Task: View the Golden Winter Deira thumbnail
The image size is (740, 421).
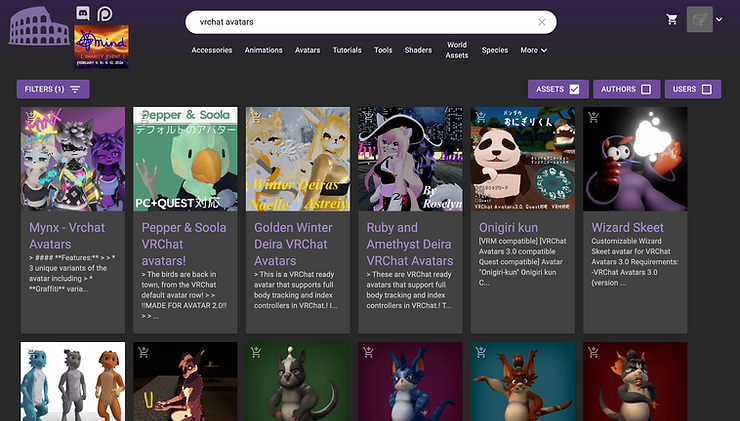Action: pyautogui.click(x=298, y=159)
